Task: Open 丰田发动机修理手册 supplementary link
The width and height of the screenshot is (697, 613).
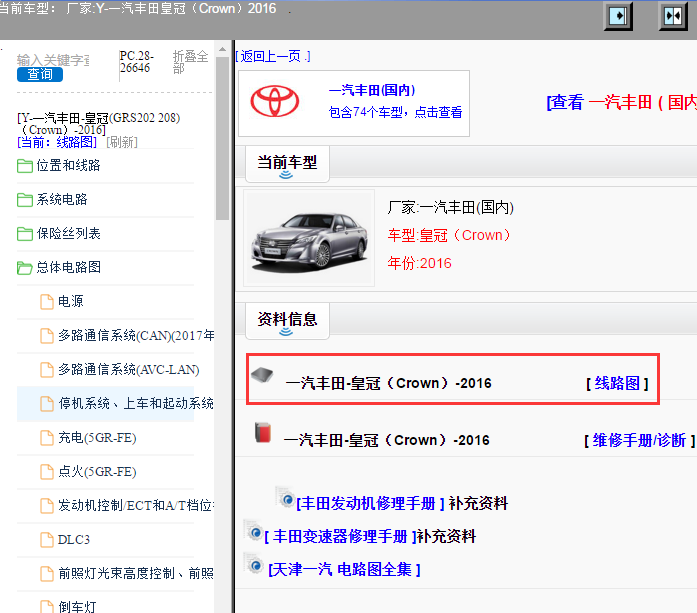Action: pyautogui.click(x=370, y=503)
